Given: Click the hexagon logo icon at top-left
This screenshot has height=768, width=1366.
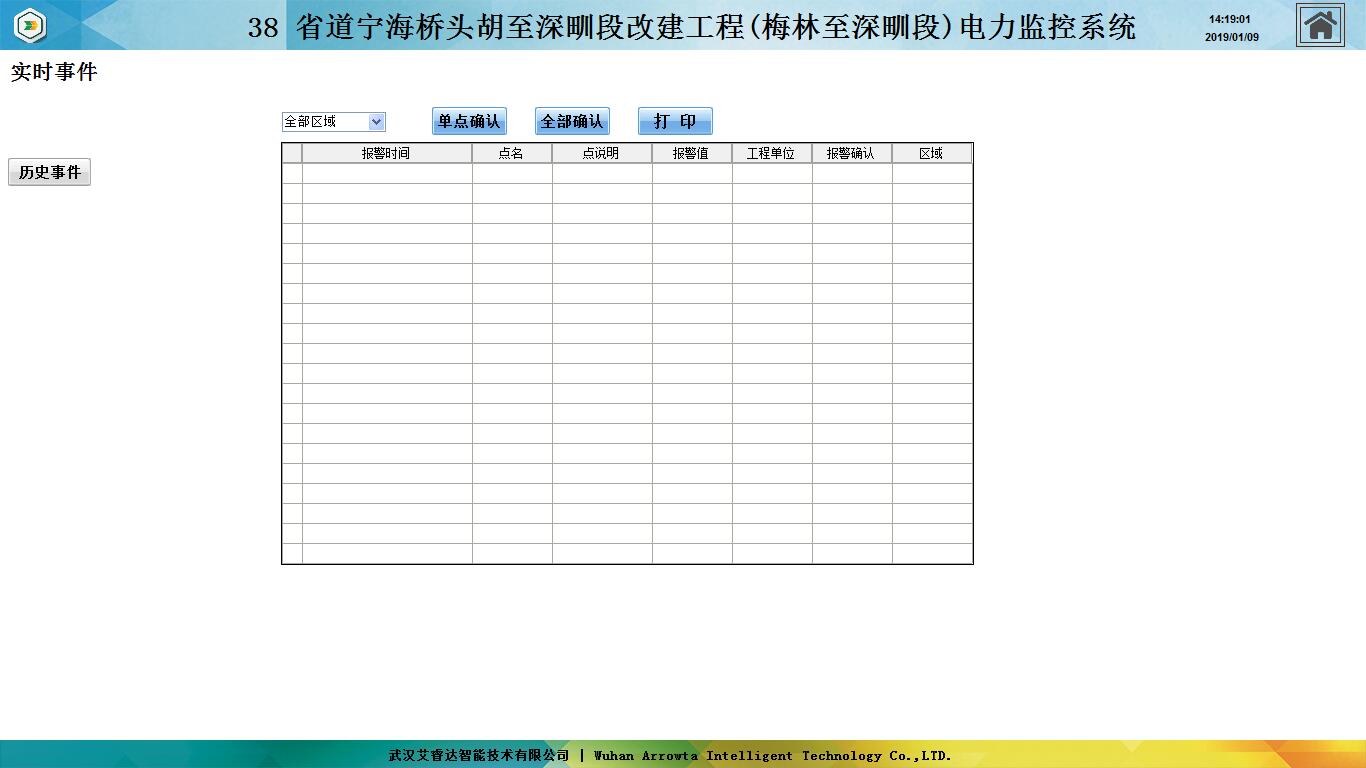Looking at the screenshot, I should (30, 25).
